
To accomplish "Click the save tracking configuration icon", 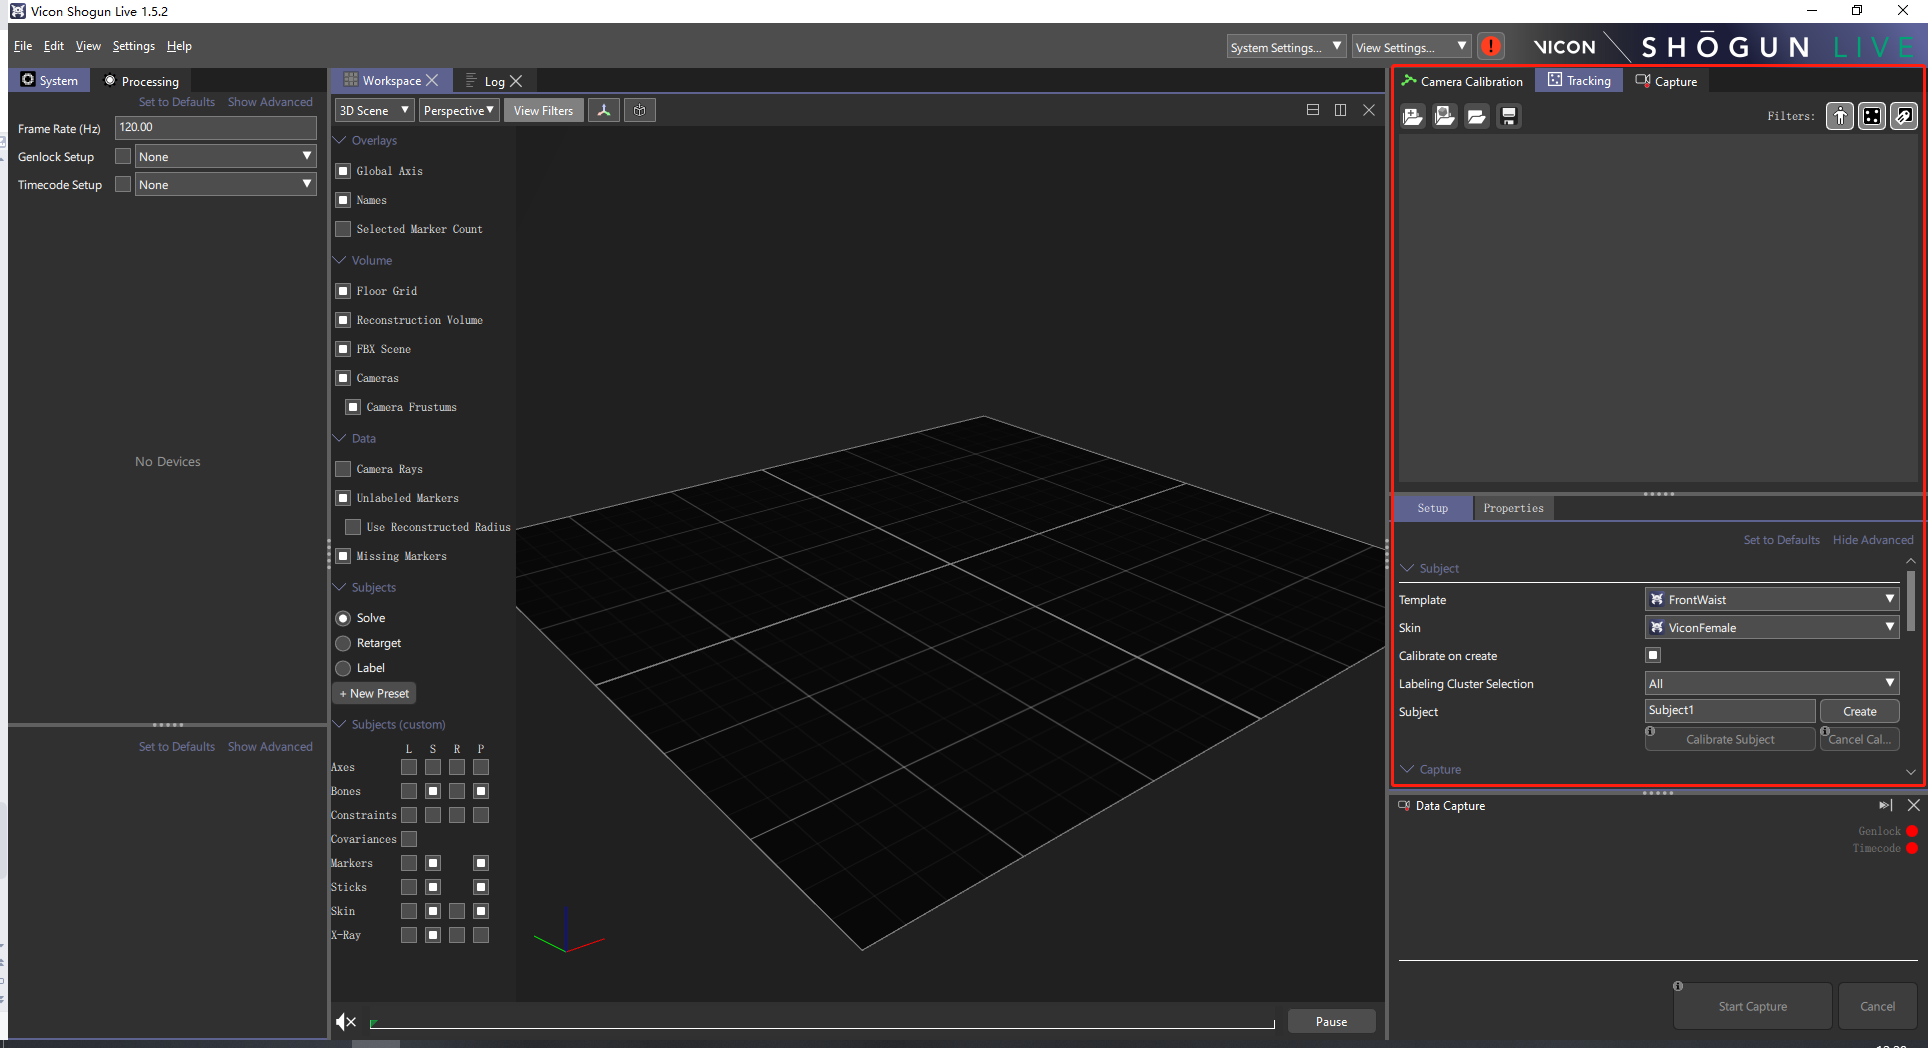I will (1509, 117).
